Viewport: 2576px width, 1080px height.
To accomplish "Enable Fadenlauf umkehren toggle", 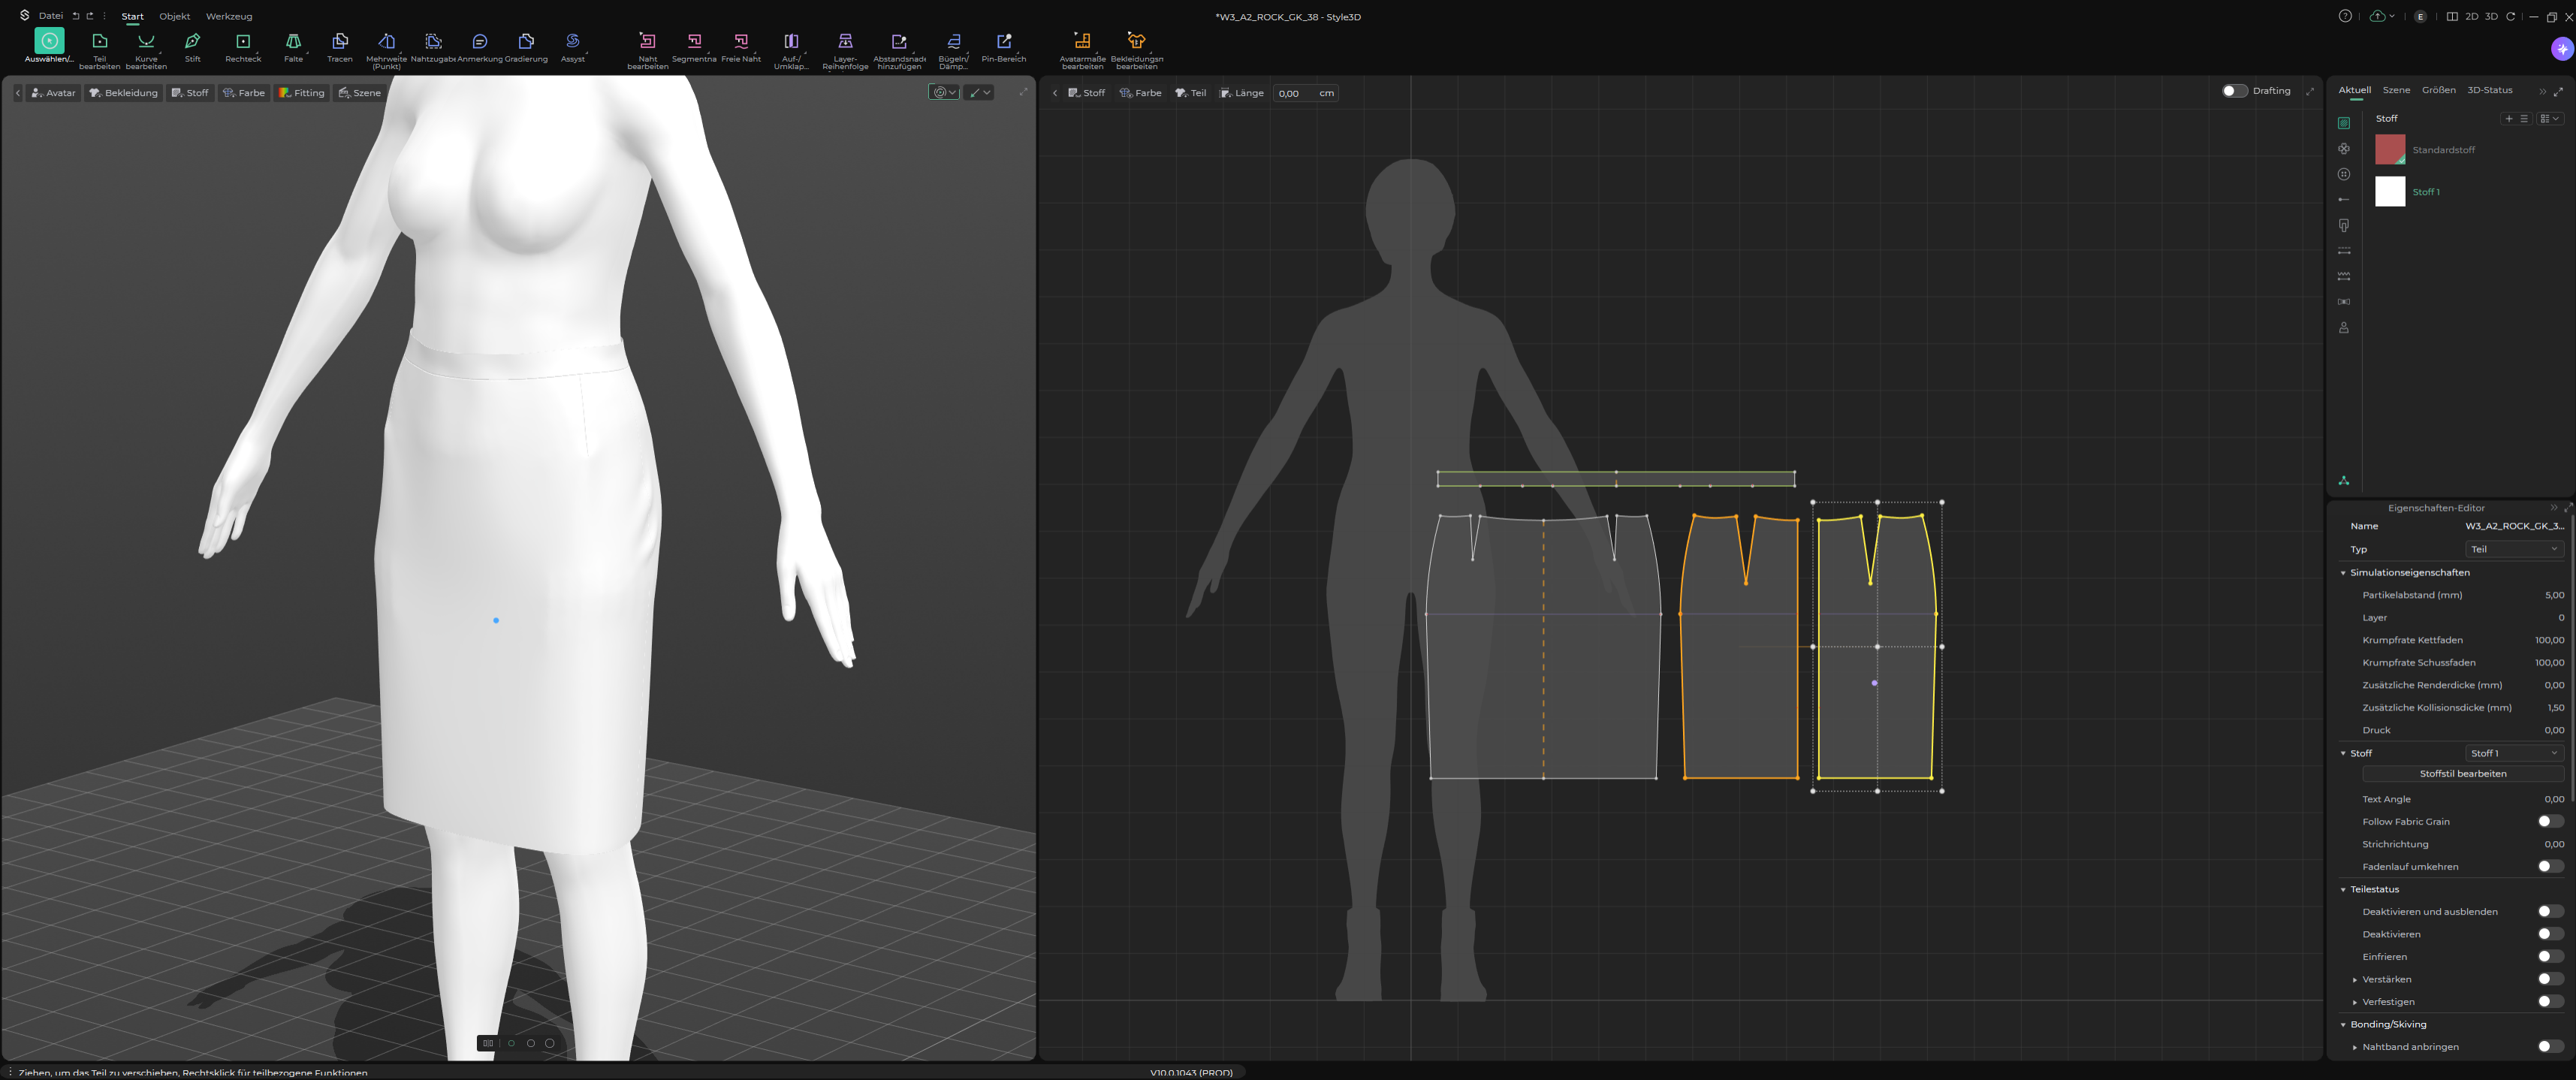I will (x=2550, y=866).
